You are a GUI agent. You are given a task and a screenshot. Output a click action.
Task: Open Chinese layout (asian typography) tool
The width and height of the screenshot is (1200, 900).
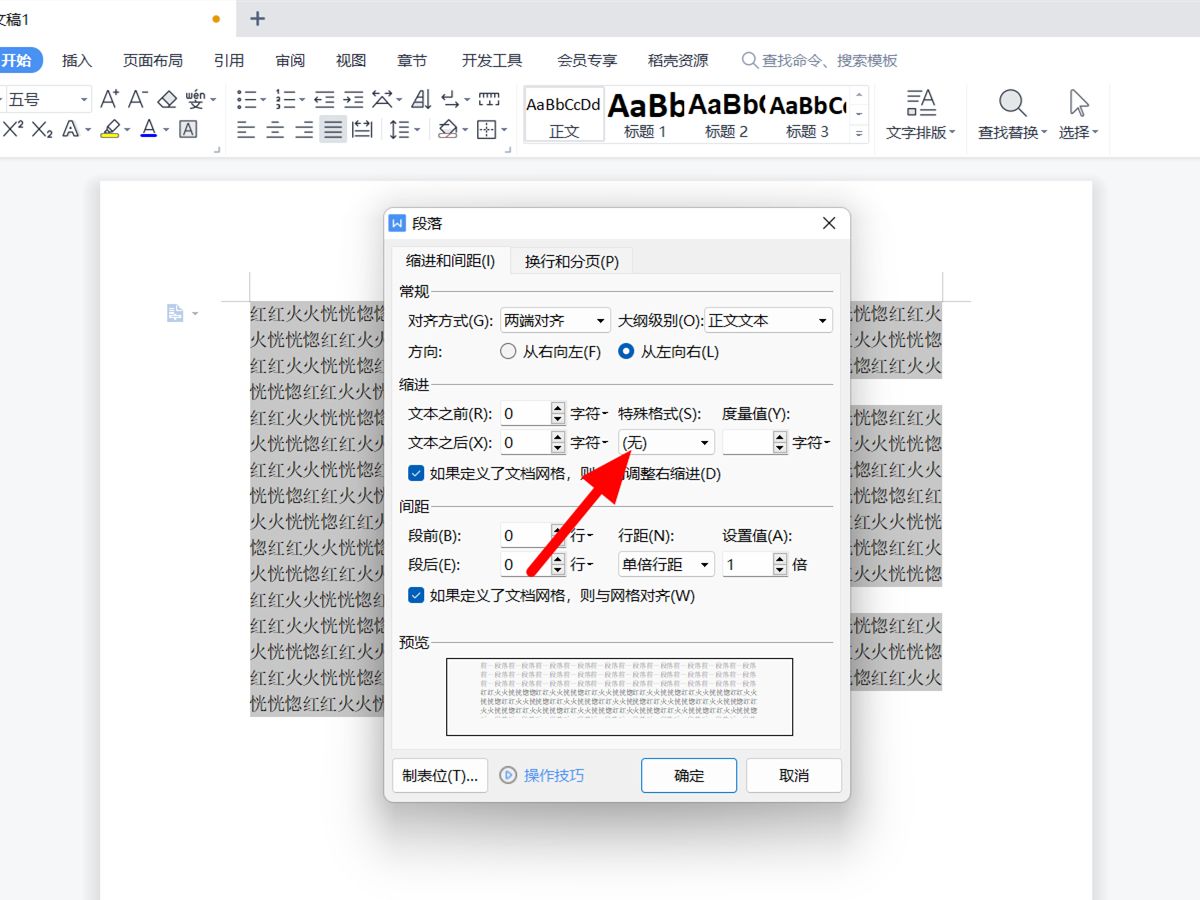point(383,99)
